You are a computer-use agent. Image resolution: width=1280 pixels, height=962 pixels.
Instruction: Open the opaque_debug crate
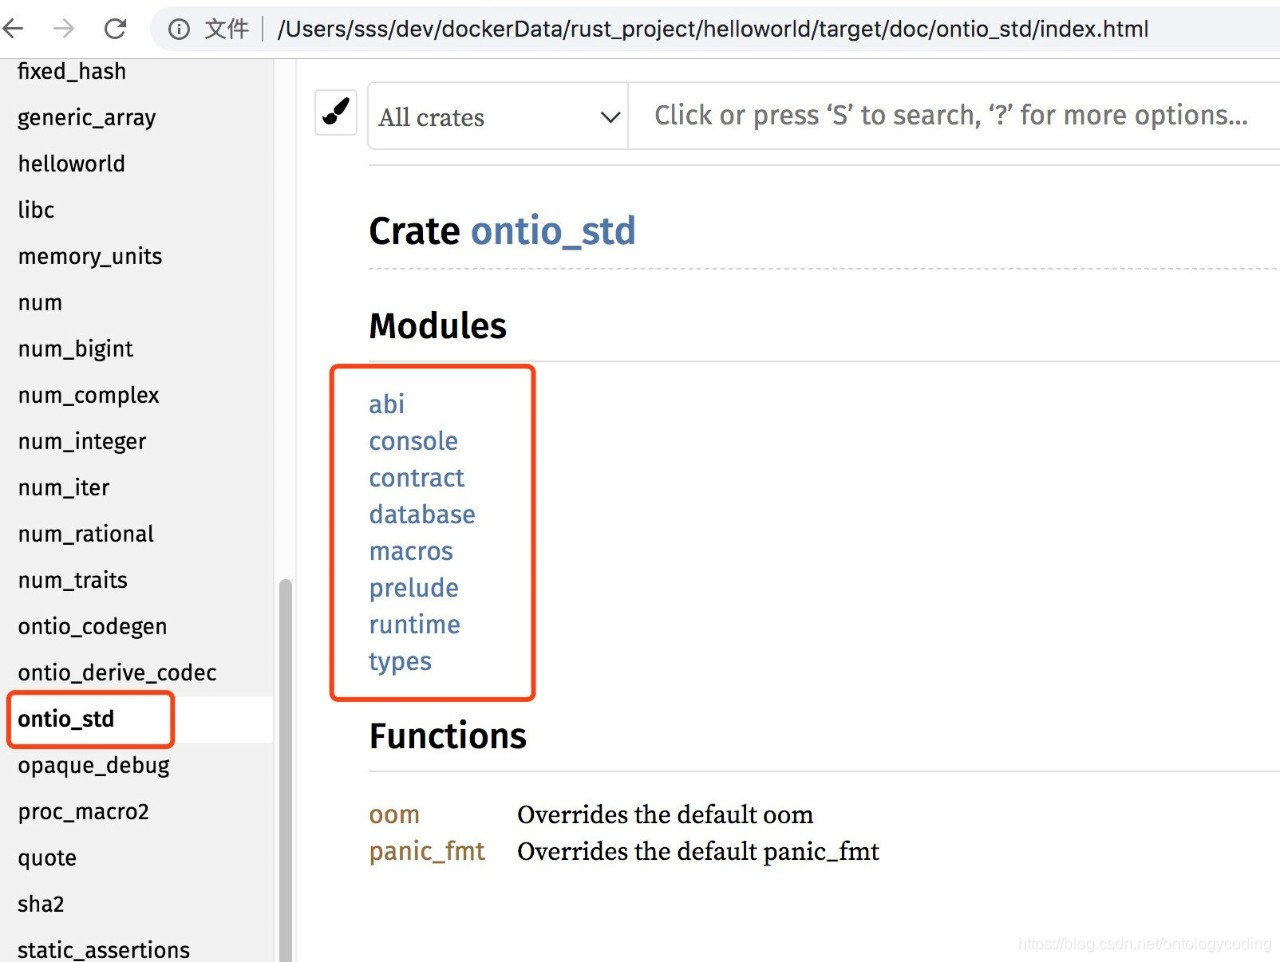94,765
